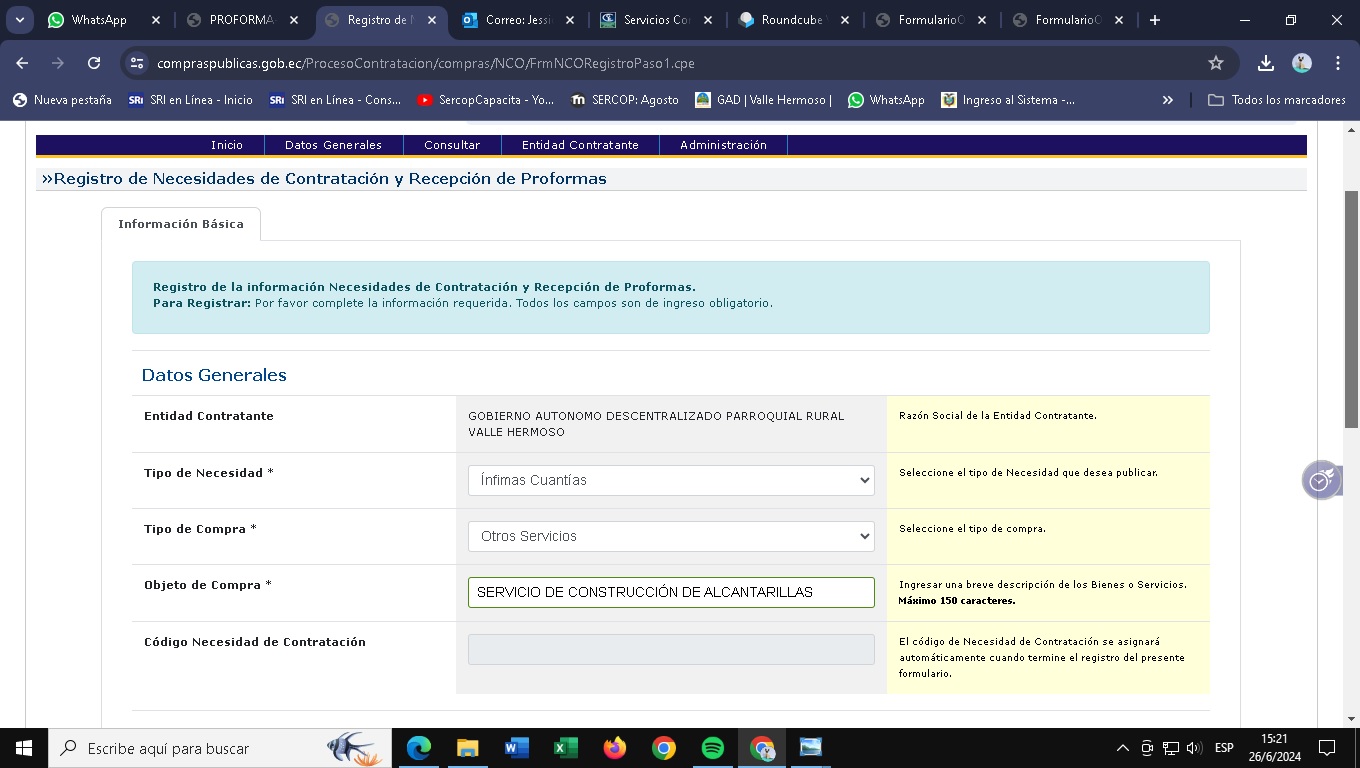Viewport: 1360px width, 768px height.
Task: Open the tab search dropdown arrow
Action: (19, 20)
